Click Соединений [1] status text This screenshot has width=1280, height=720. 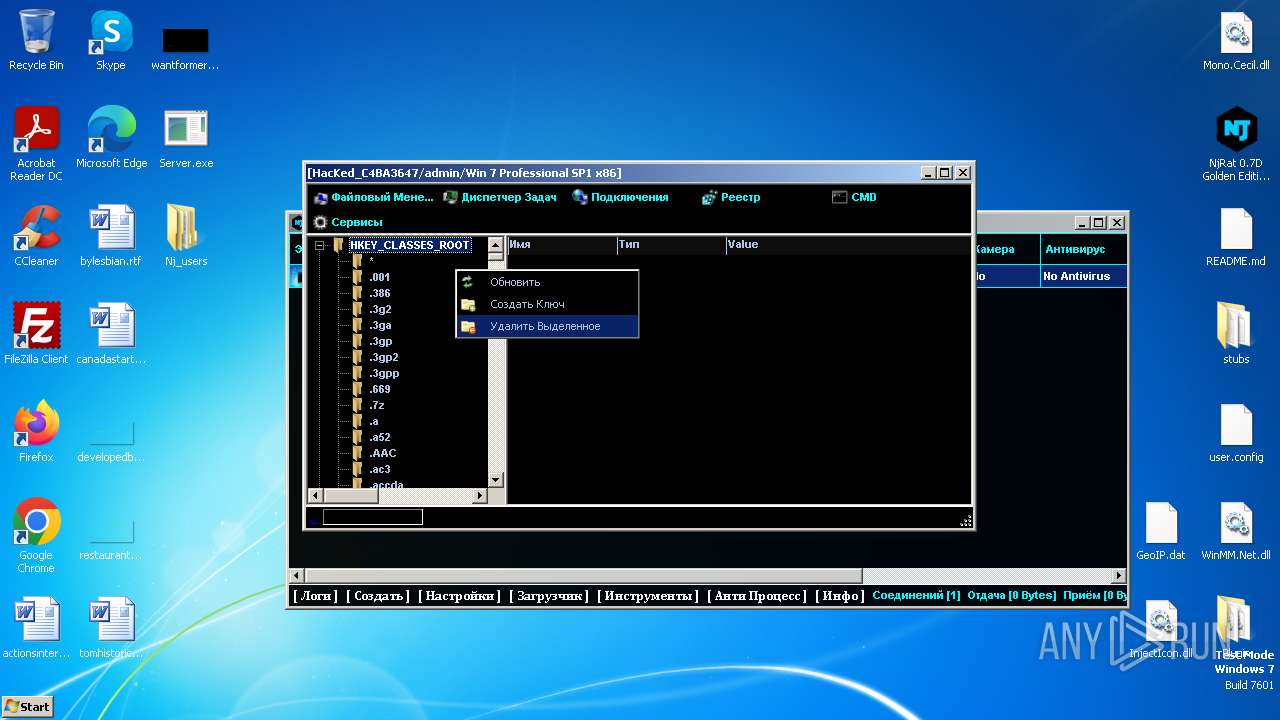[x=916, y=595]
